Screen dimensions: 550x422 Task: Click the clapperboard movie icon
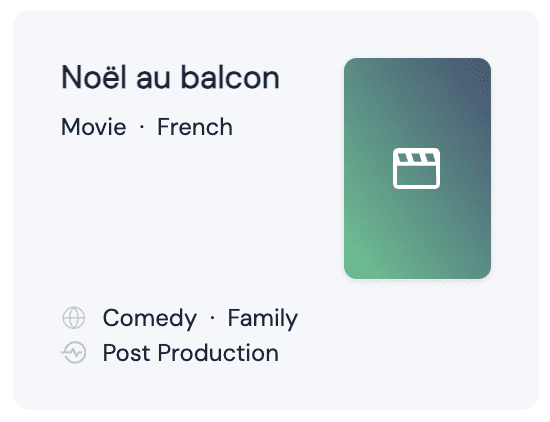pos(416,168)
